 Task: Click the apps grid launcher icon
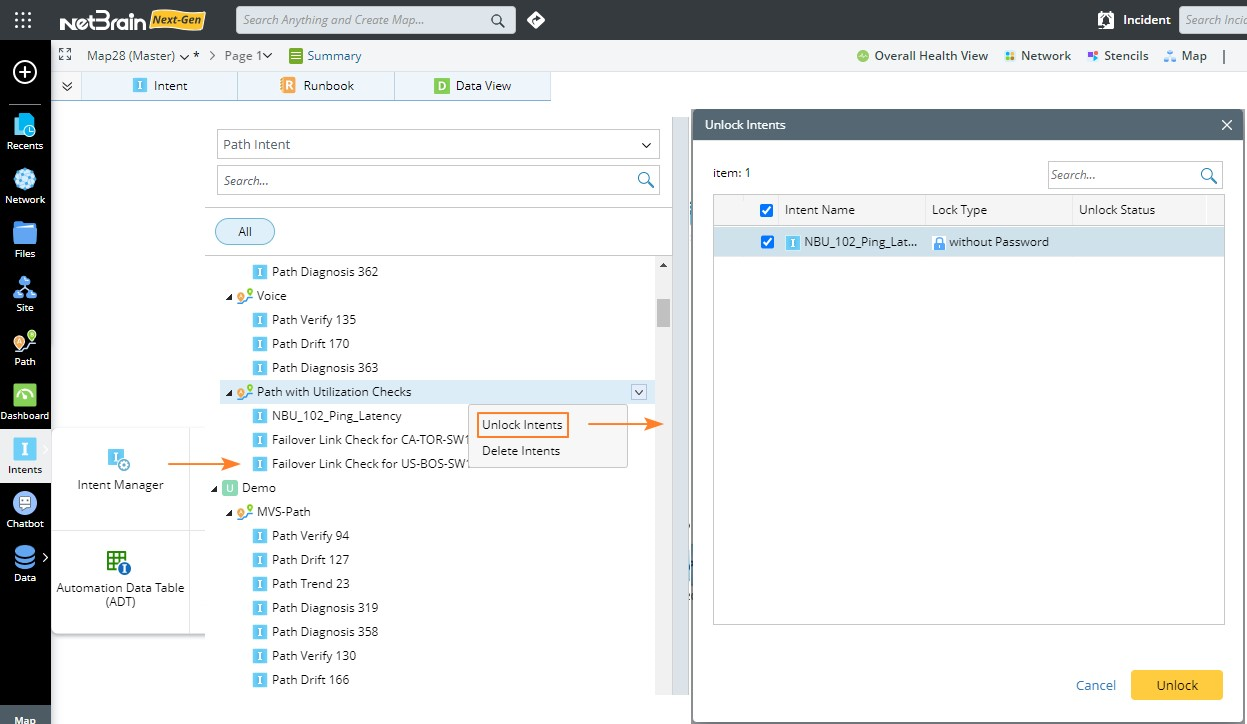tap(23, 20)
